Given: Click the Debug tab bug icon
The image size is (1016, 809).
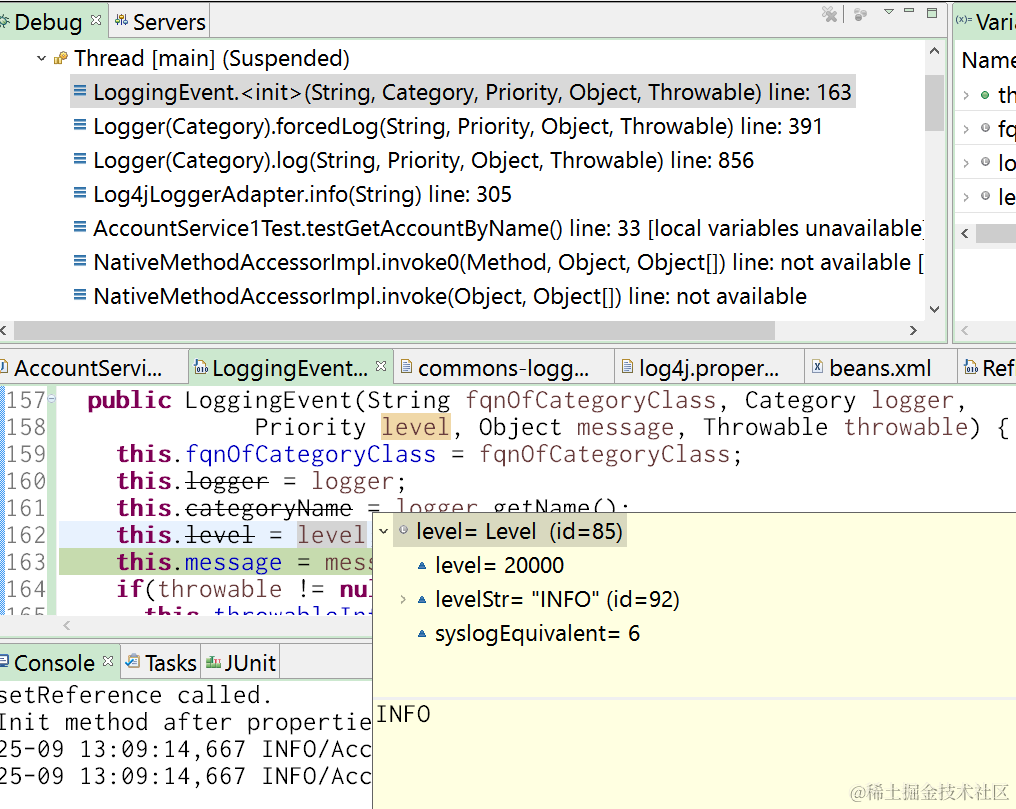Looking at the screenshot, I should click(x=4, y=22).
